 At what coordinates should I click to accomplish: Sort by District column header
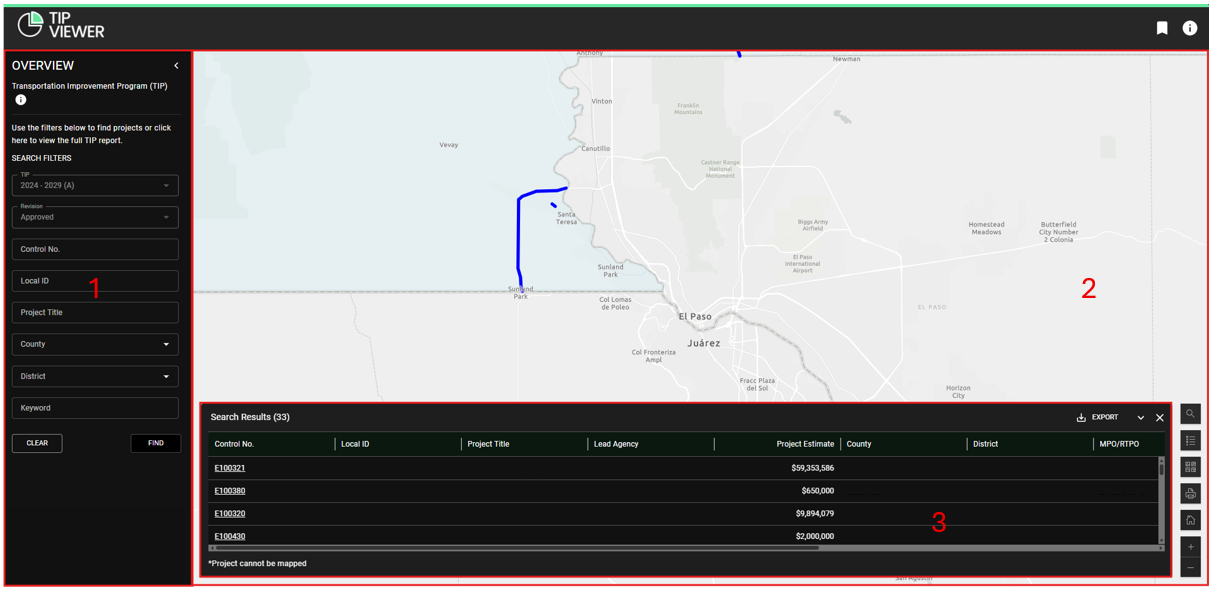click(986, 444)
